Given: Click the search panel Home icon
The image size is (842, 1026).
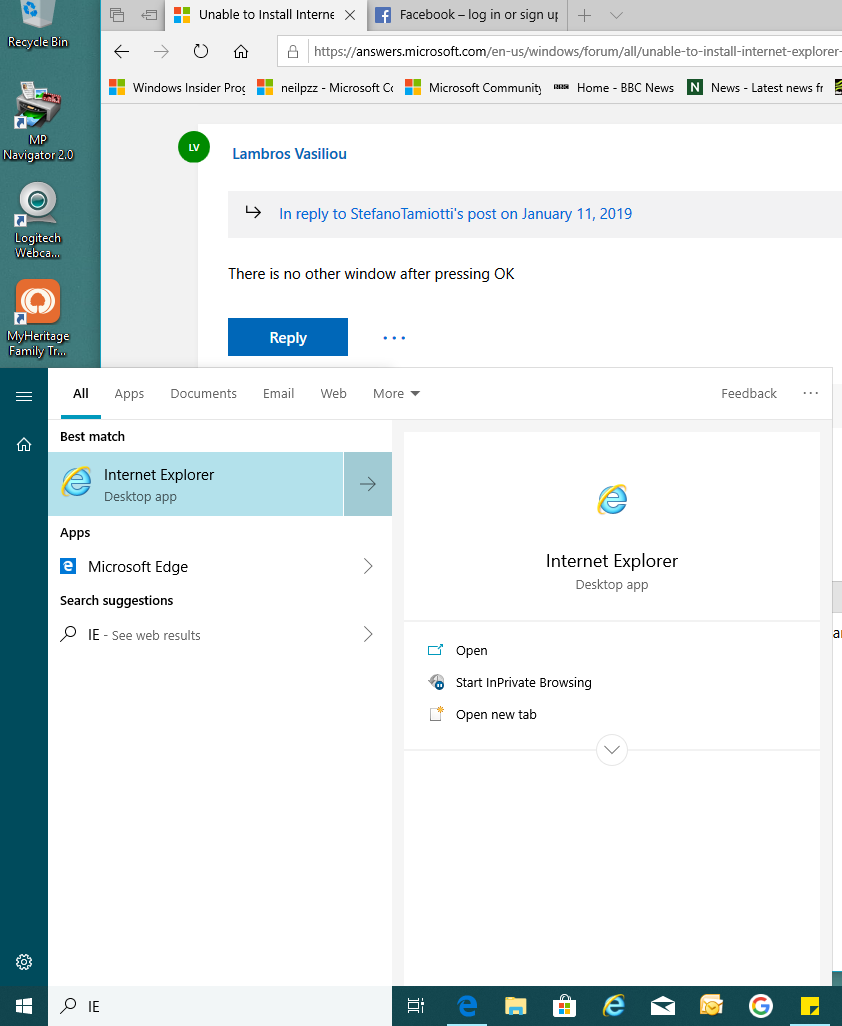Looking at the screenshot, I should 24,445.
